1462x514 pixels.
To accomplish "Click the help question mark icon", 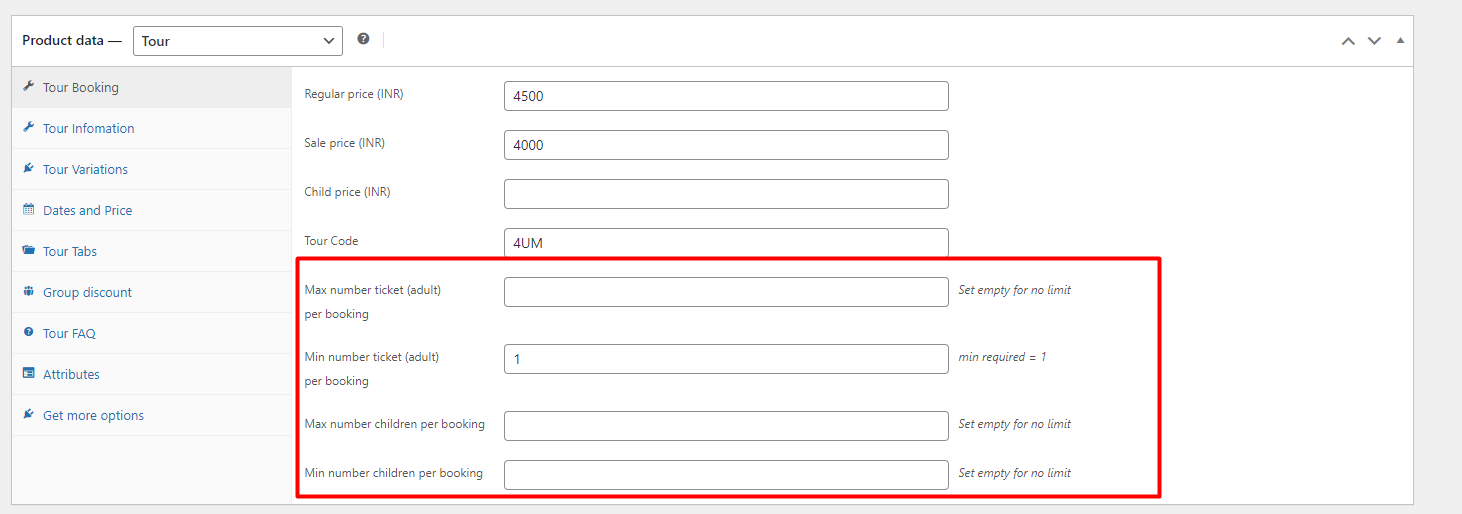I will 363,39.
